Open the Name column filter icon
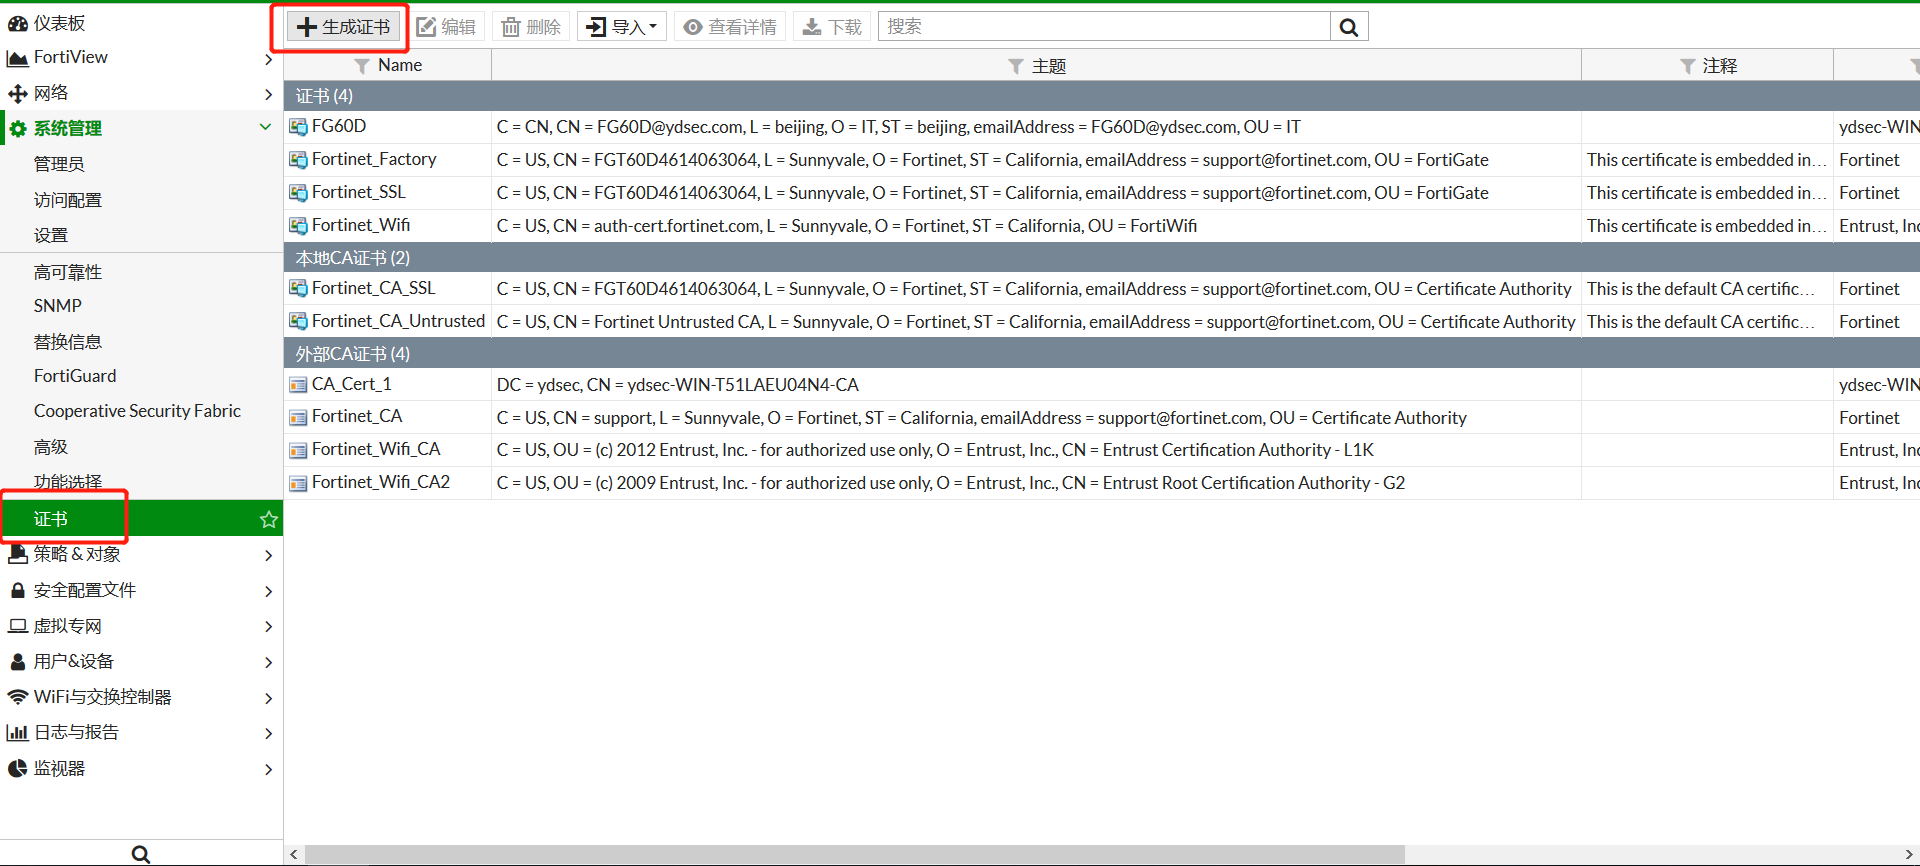The width and height of the screenshot is (1920, 866). [x=362, y=66]
